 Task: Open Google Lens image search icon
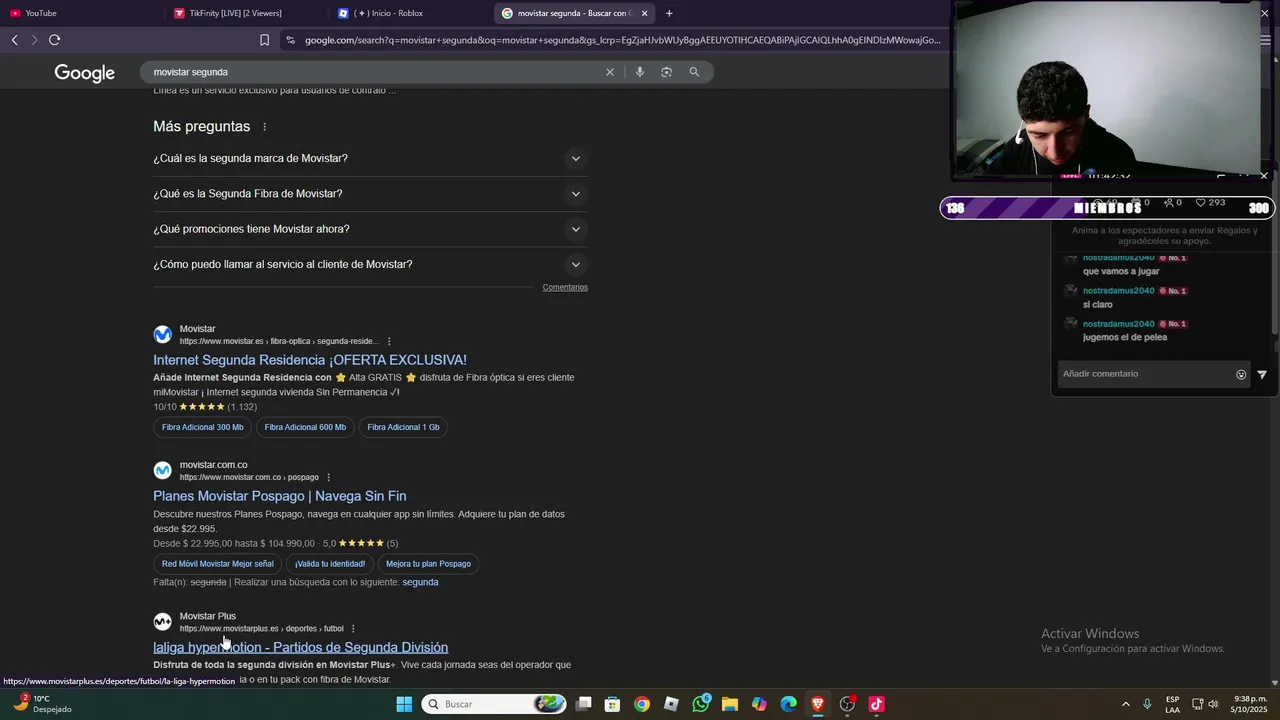point(666,72)
